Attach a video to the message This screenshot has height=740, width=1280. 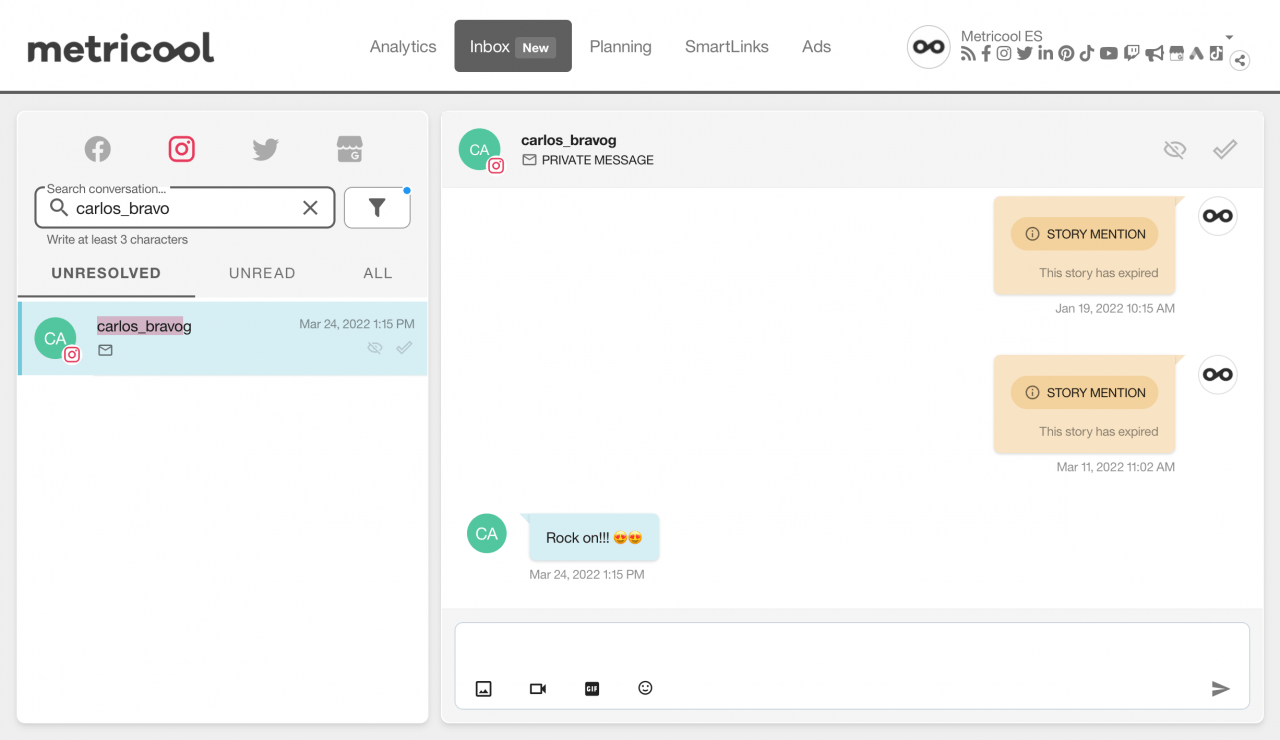click(537, 688)
